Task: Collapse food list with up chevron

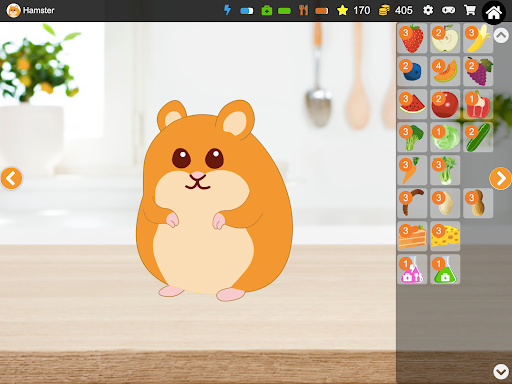Action: click(x=501, y=35)
